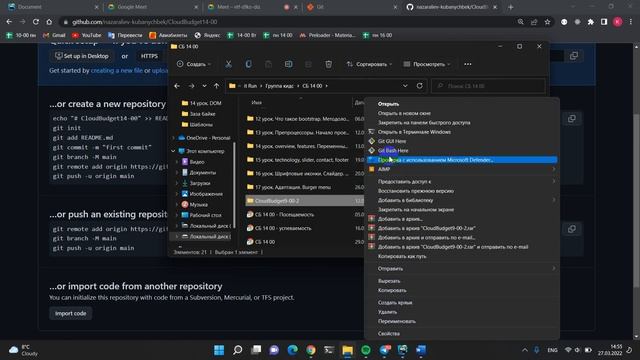
Task: Open 'Загрузки' in navigation pane
Action: (x=200, y=183)
